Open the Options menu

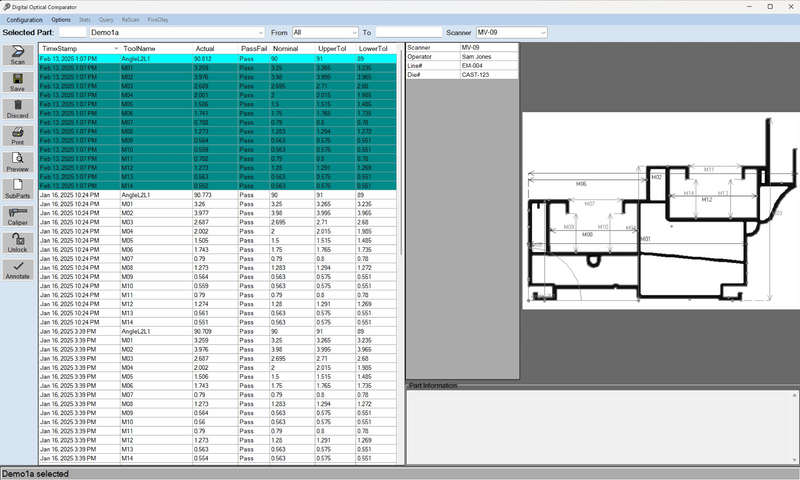[x=61, y=19]
